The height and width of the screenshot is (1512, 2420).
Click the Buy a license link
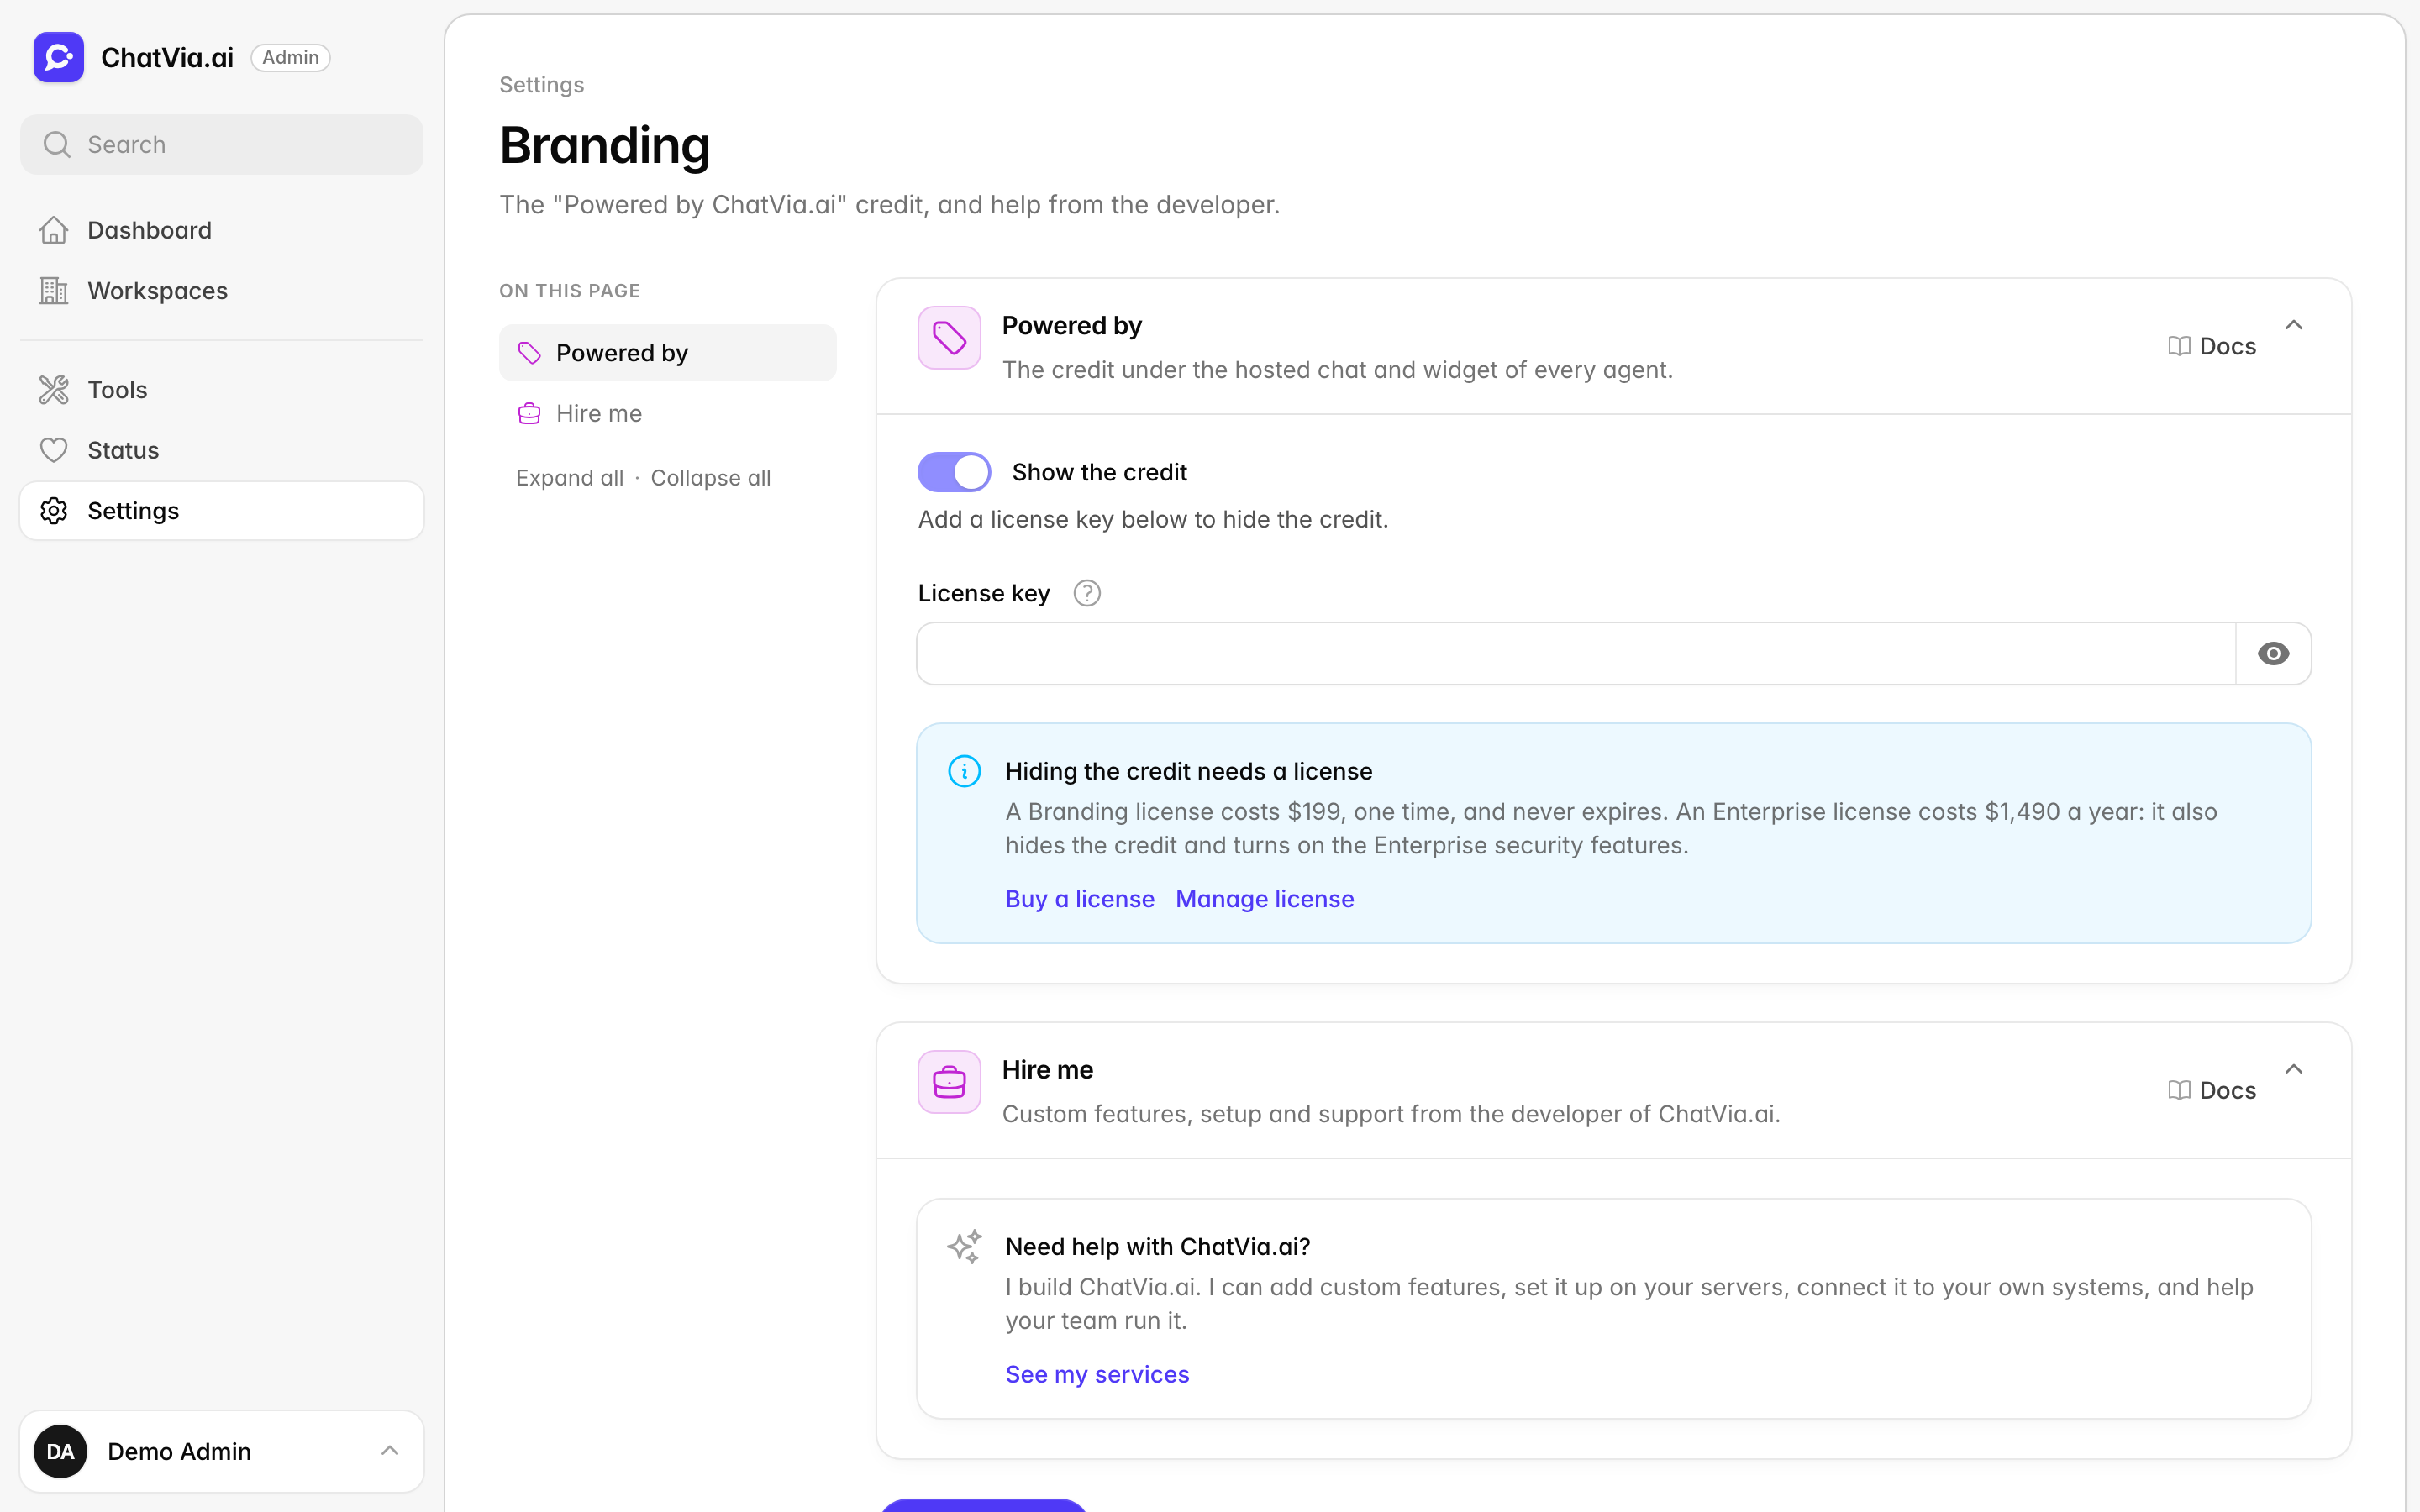(1079, 898)
